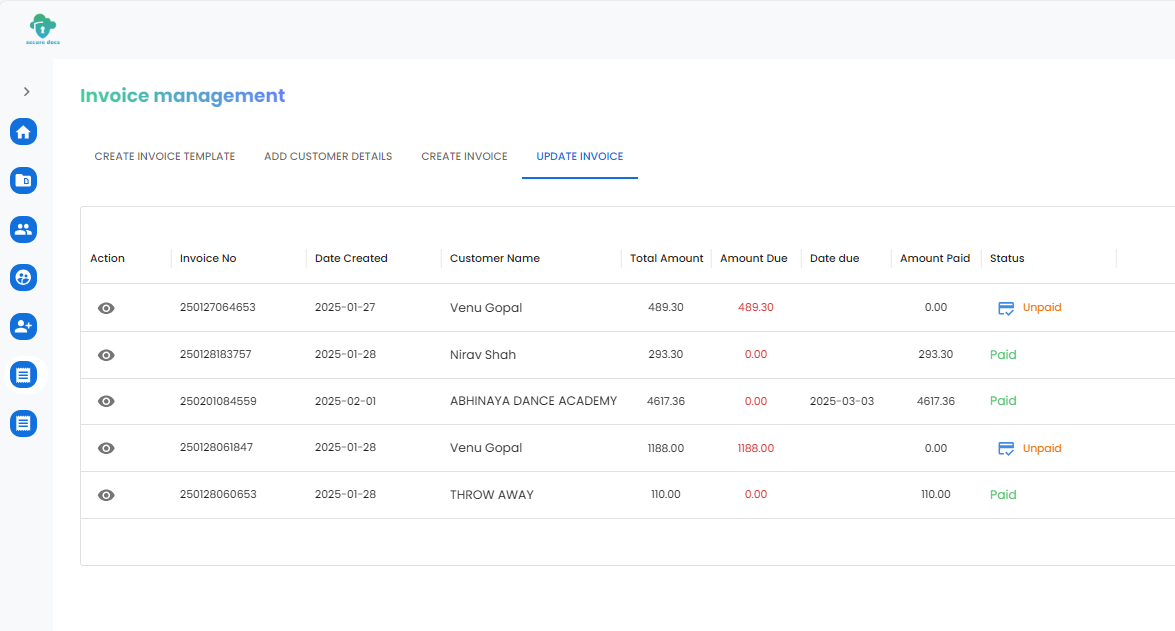
Task: Click invoice number 250127064653
Action: coord(217,307)
